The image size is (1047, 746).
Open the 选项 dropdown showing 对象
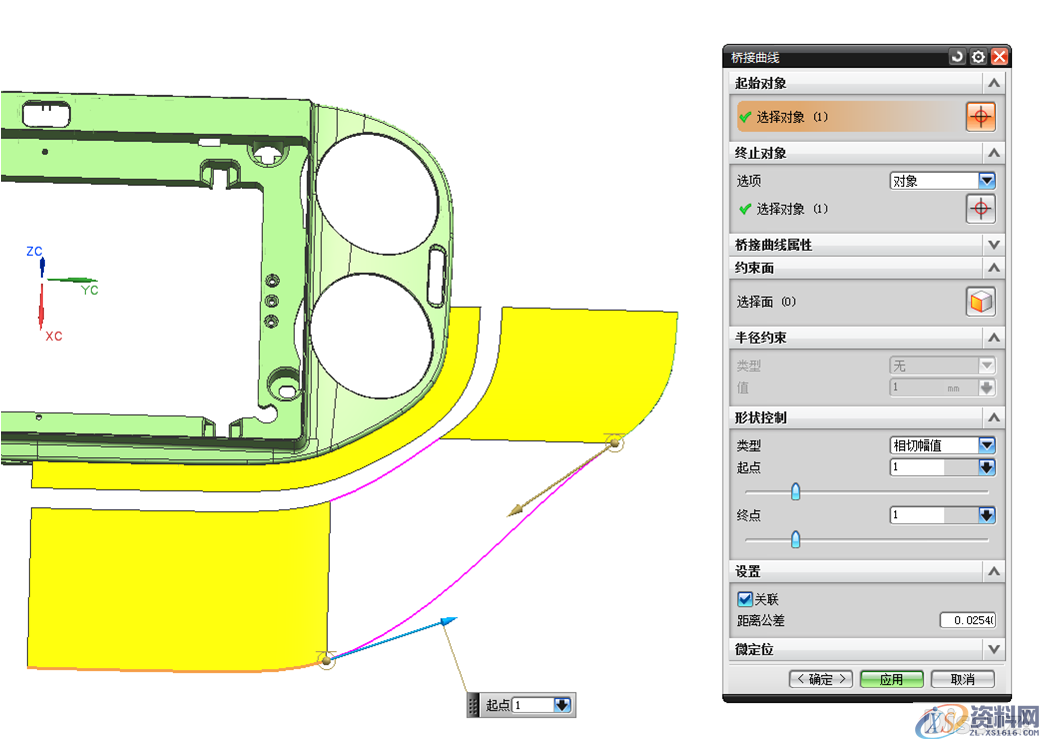[x=987, y=181]
